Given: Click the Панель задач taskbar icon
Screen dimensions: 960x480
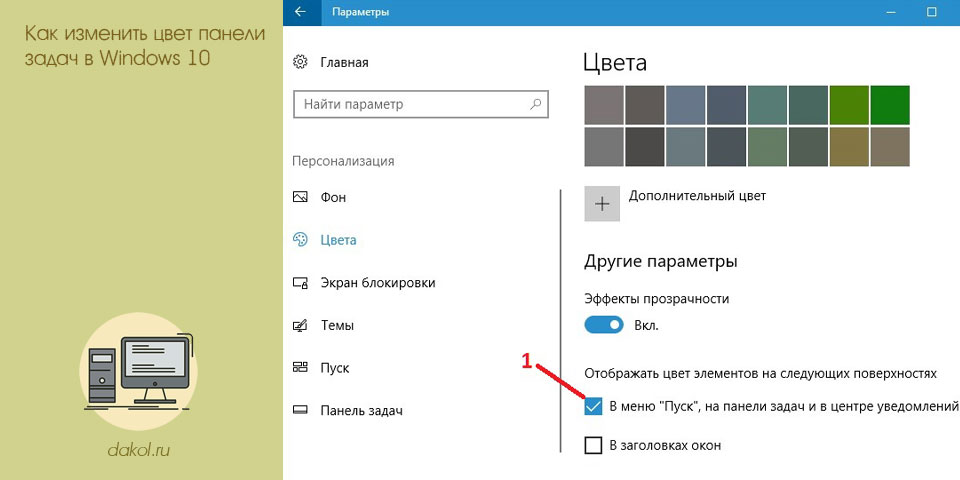Looking at the screenshot, I should coord(300,410).
